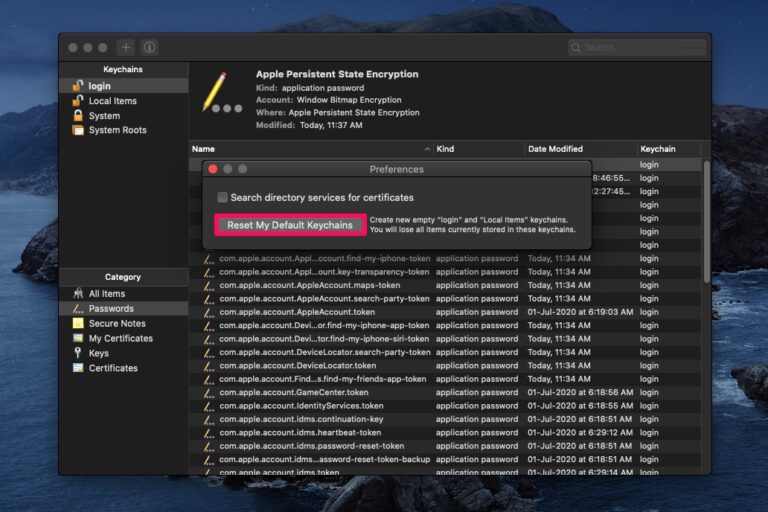Select key-transparency-token row

(445, 272)
